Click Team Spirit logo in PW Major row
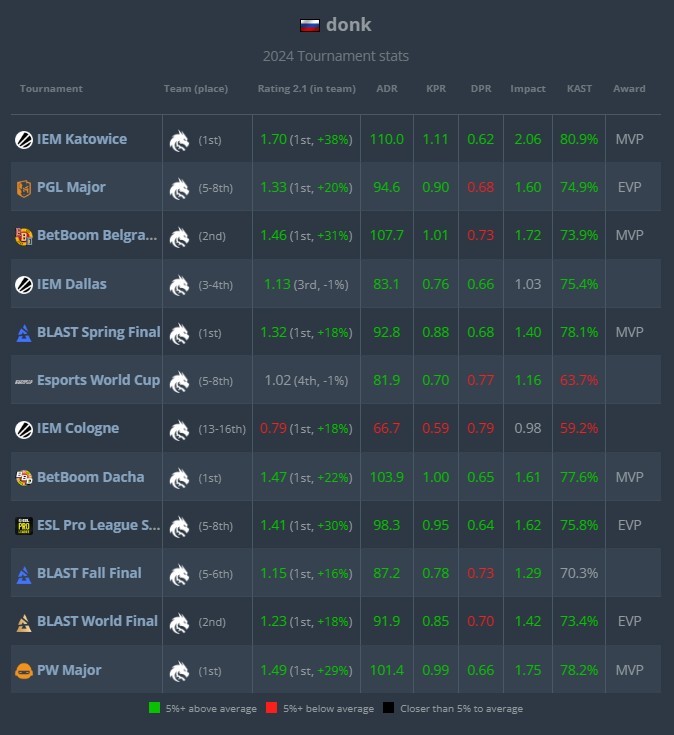Image resolution: width=674 pixels, height=735 pixels. pos(179,672)
